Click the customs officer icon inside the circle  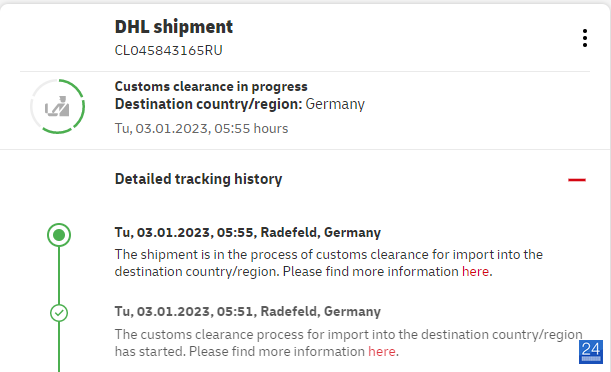[x=57, y=106]
